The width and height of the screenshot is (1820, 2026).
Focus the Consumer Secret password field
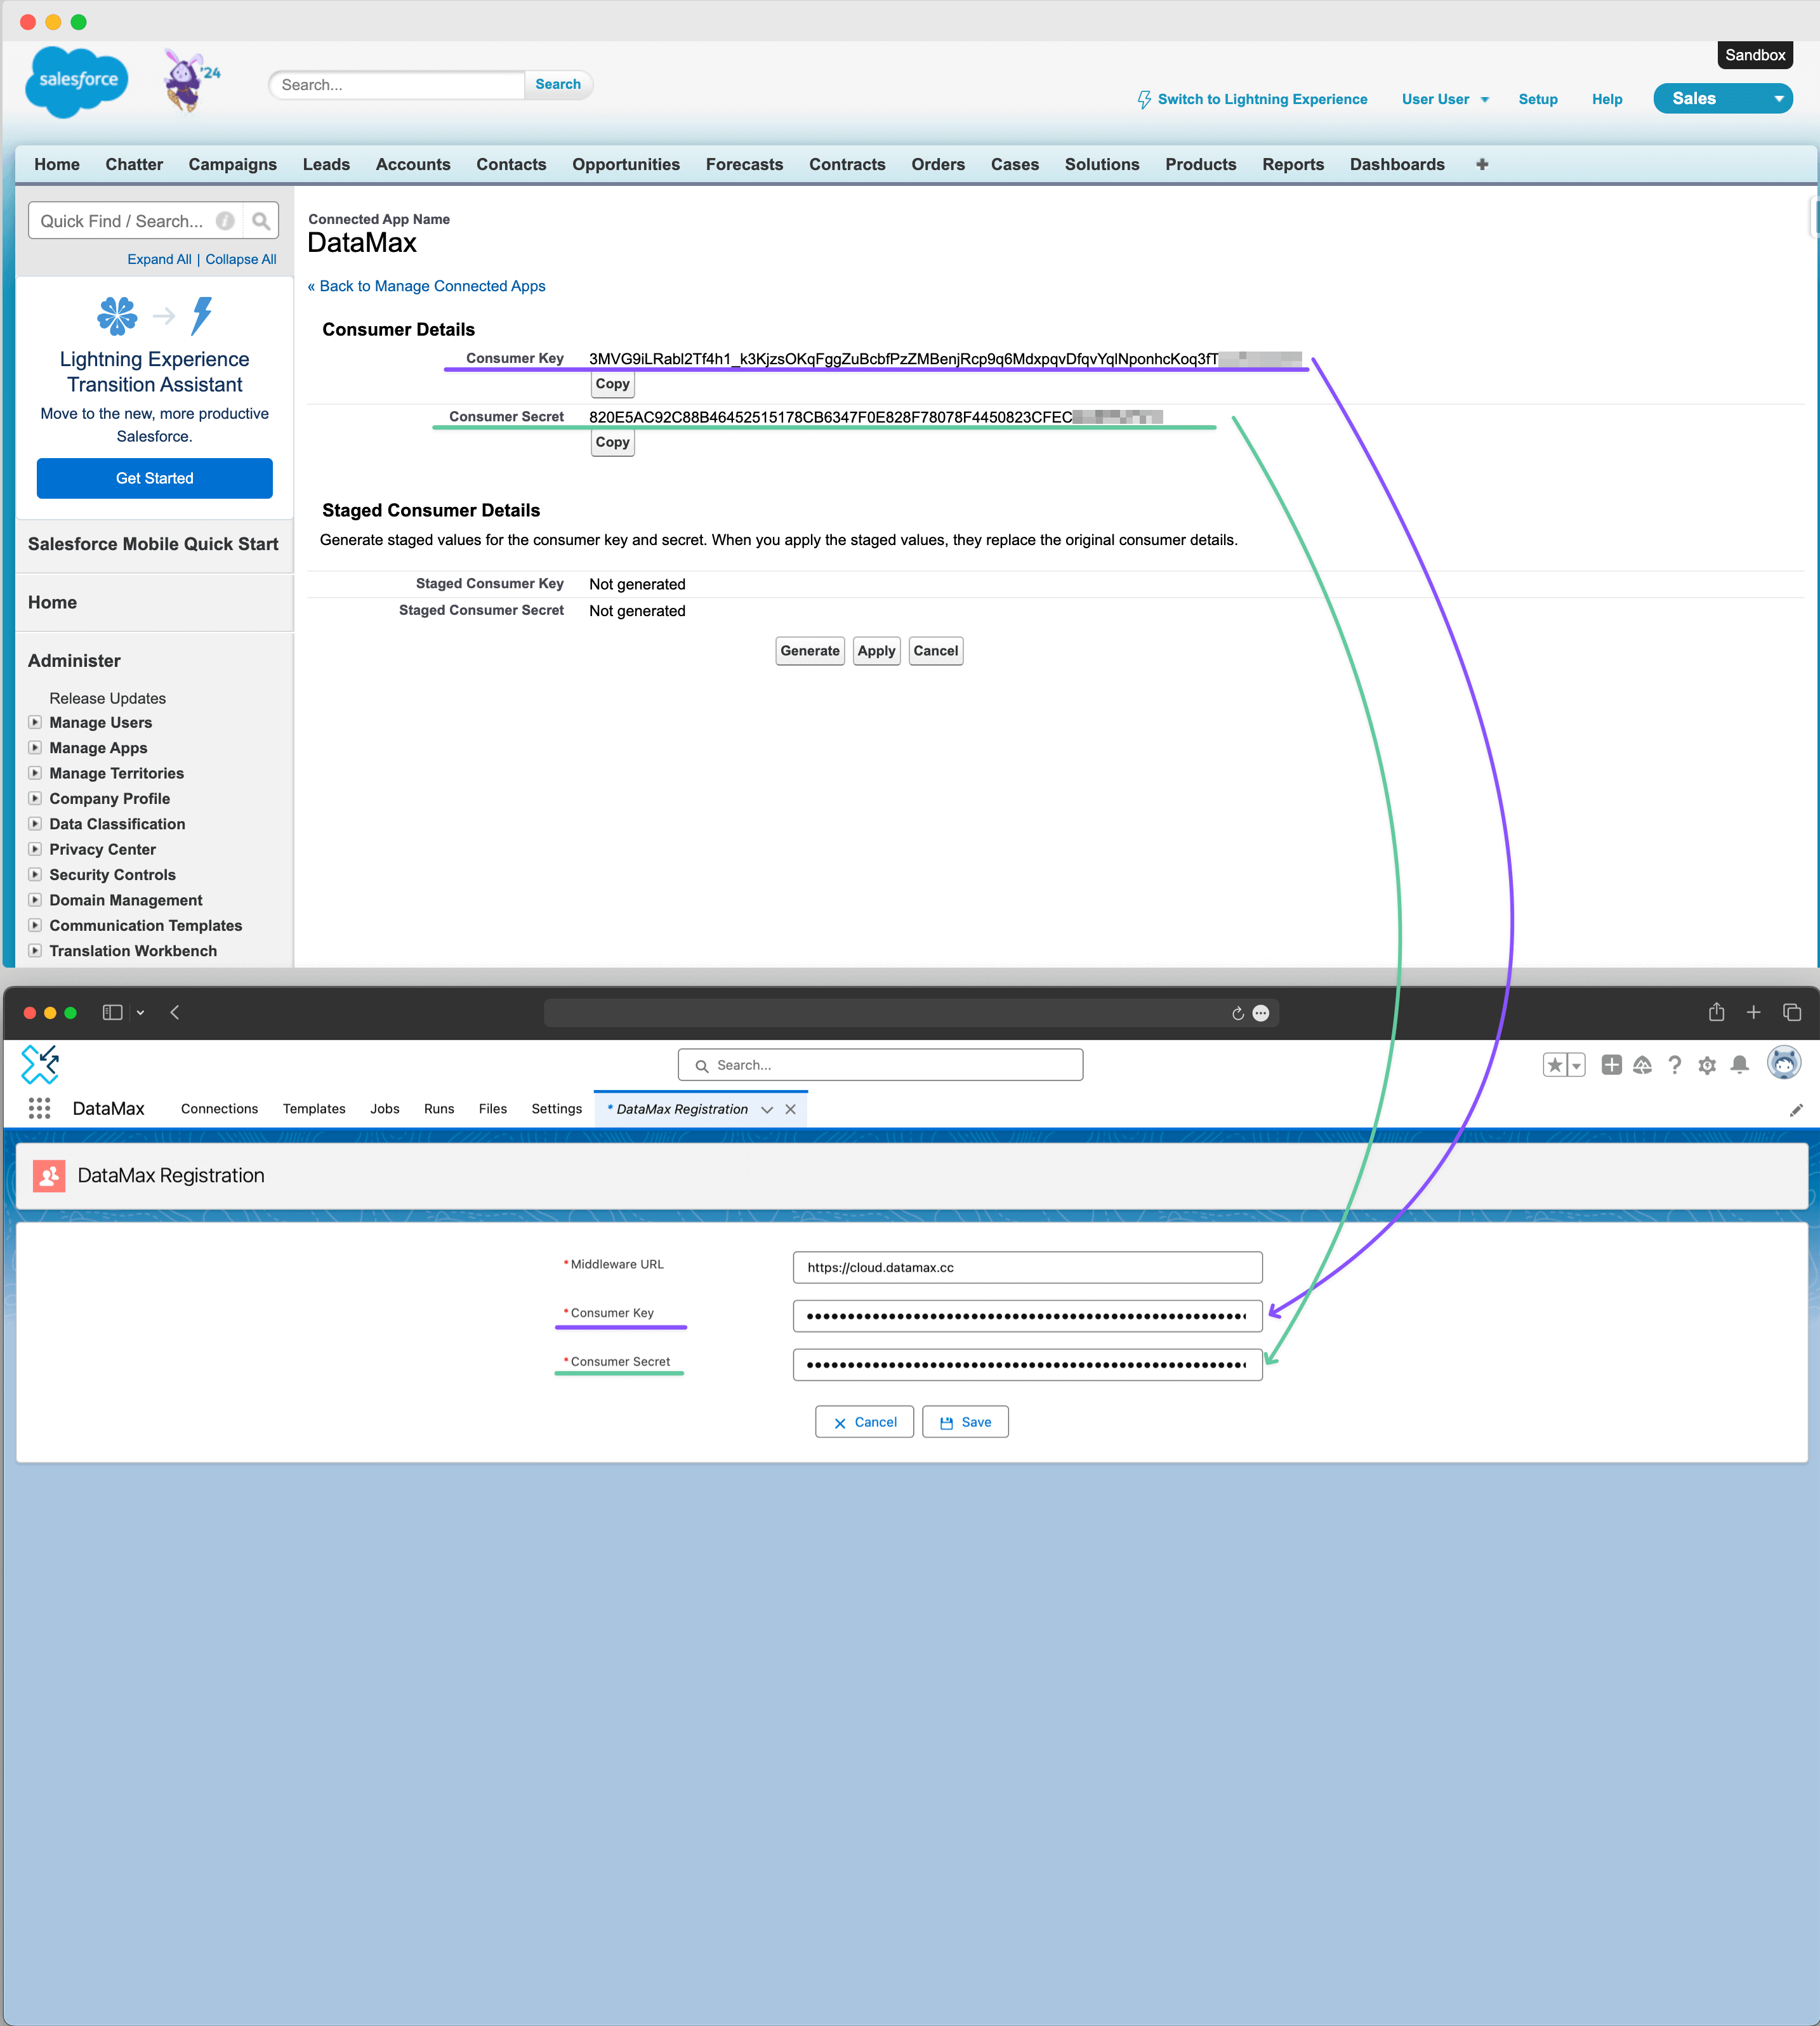[1027, 1365]
